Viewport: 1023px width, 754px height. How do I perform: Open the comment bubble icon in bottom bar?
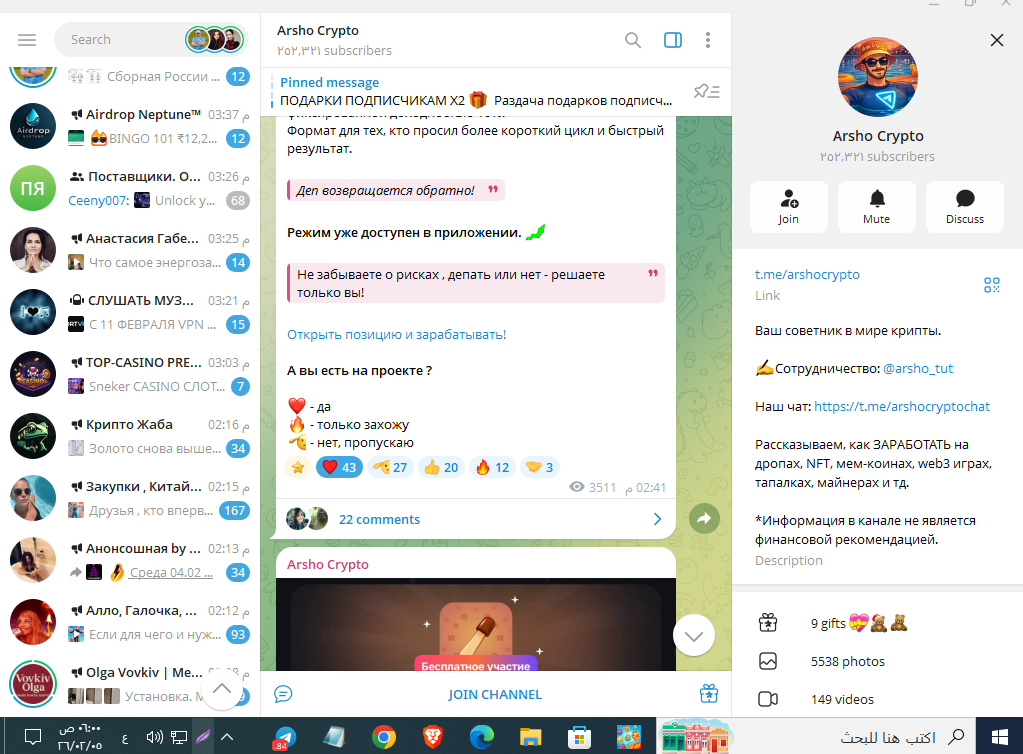tap(283, 694)
